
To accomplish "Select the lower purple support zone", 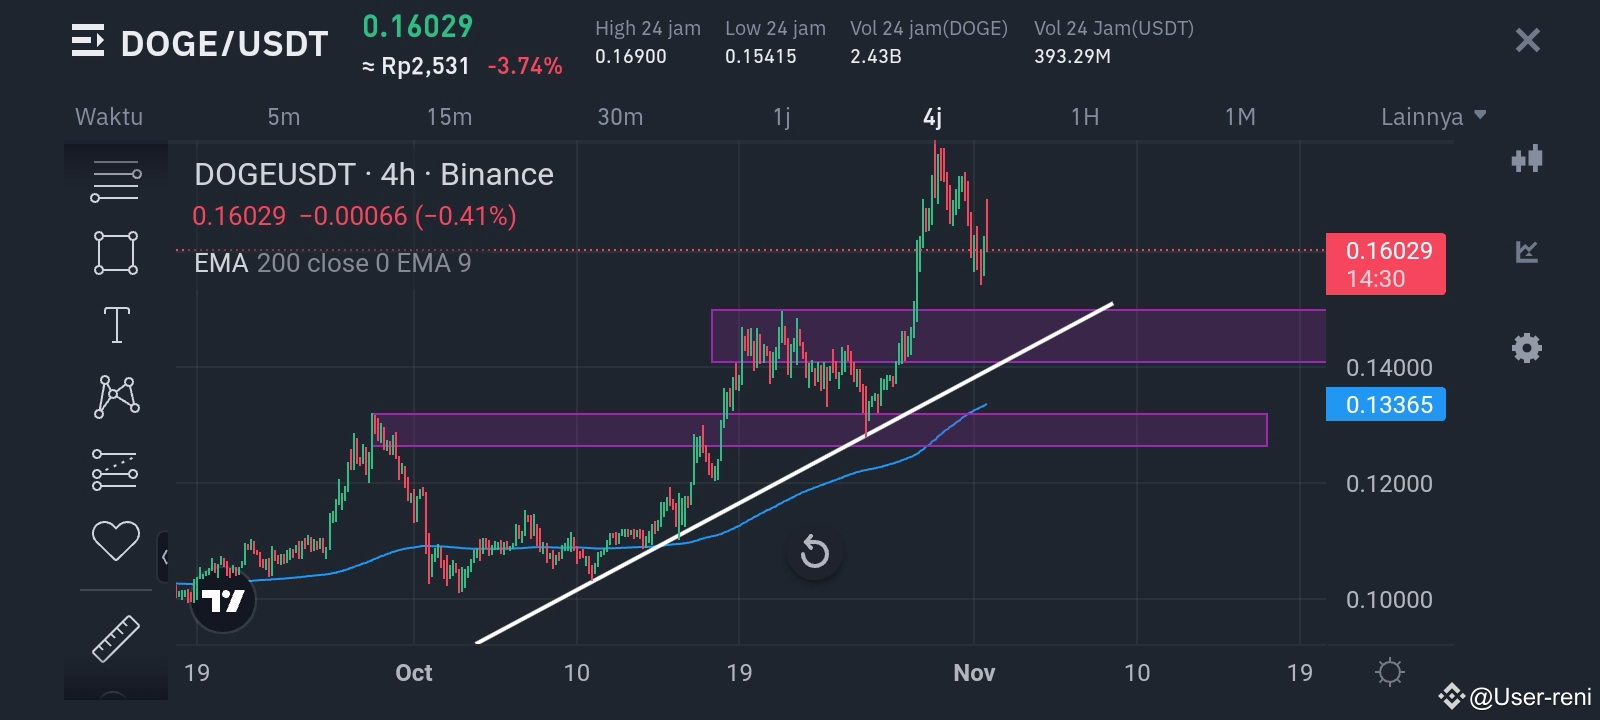I will click(820, 430).
